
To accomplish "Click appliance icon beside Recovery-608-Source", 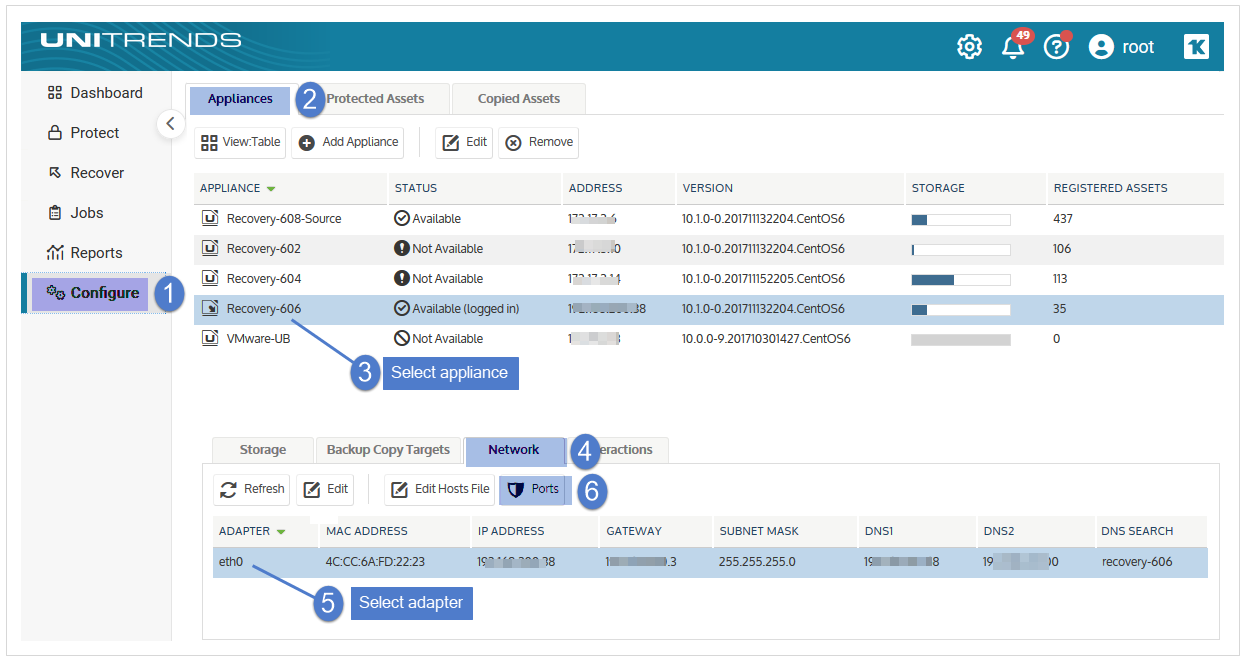I will tap(210, 218).
